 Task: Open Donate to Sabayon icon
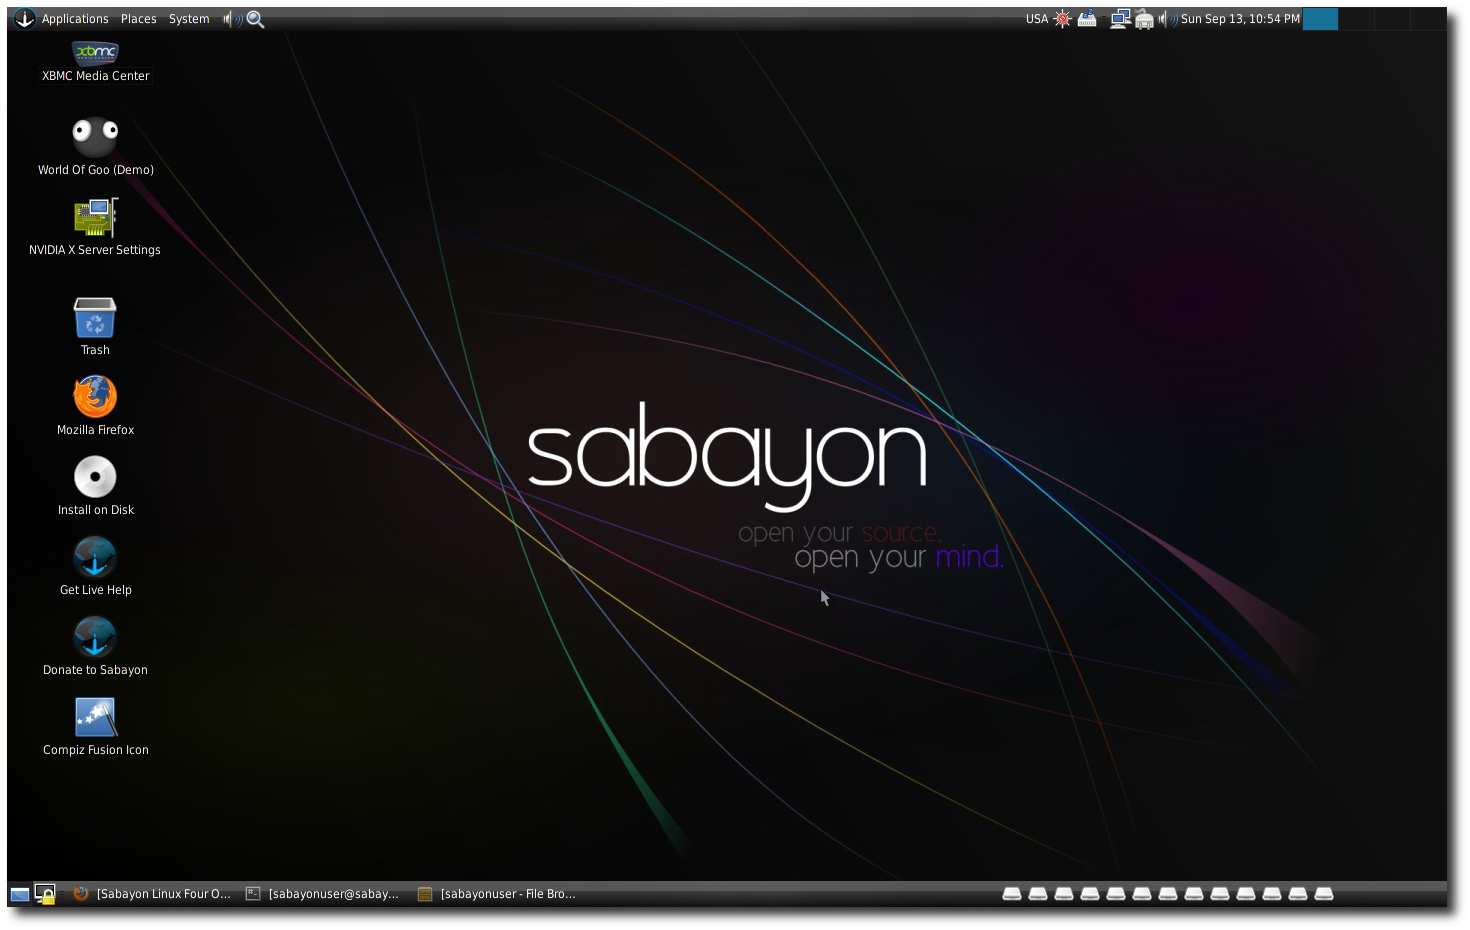click(95, 646)
